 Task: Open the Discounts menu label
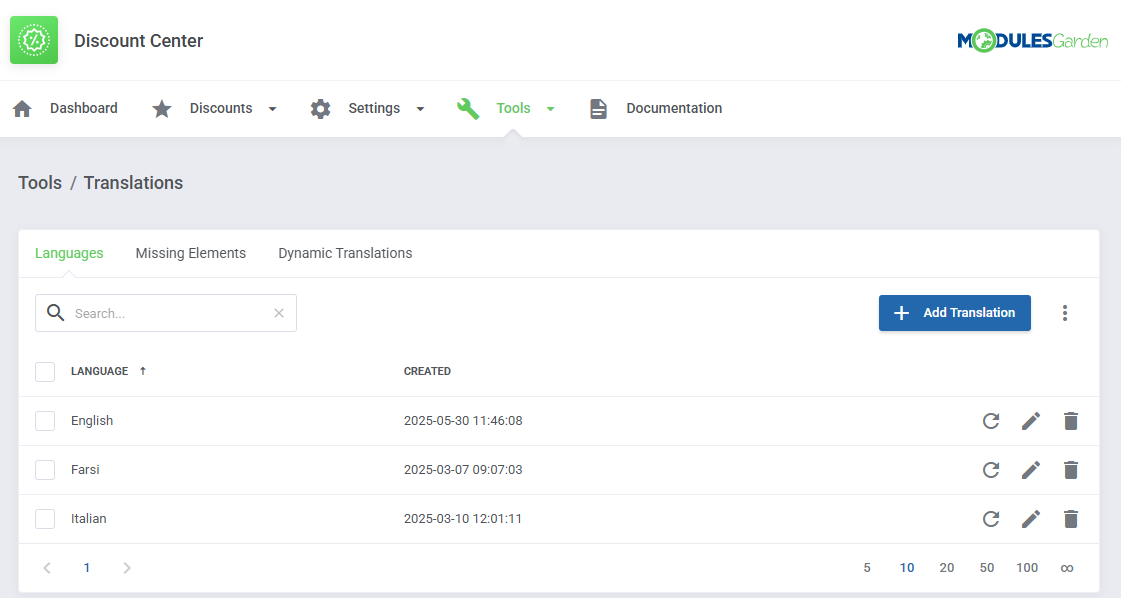point(221,108)
